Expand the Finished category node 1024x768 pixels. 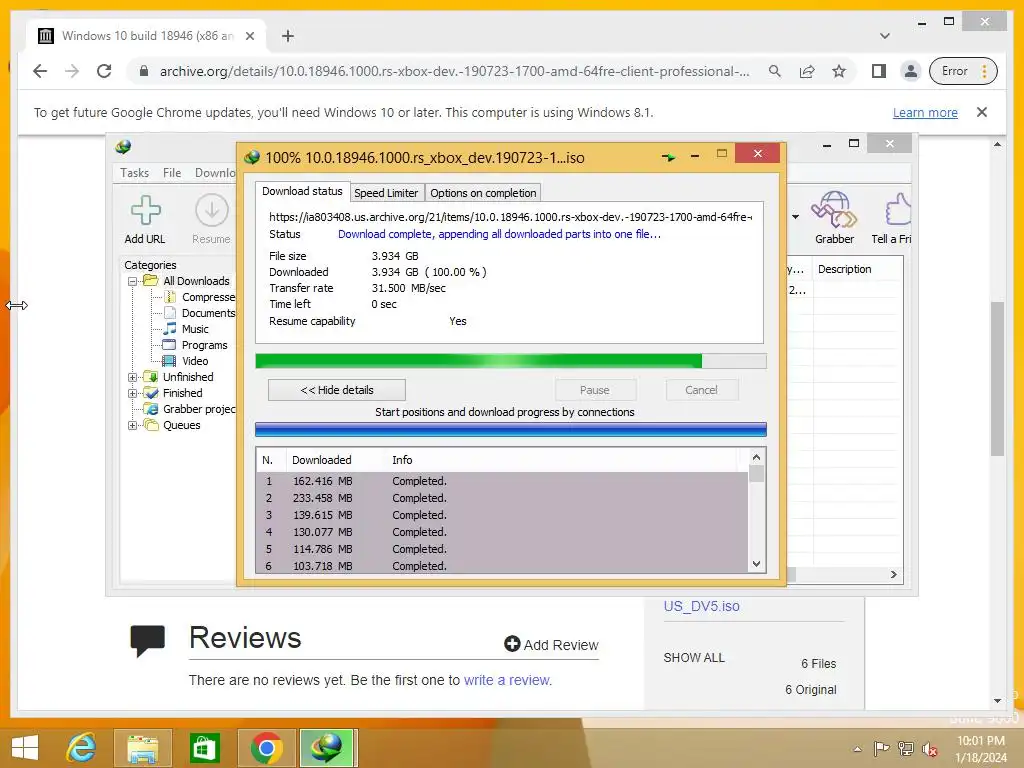click(x=133, y=393)
